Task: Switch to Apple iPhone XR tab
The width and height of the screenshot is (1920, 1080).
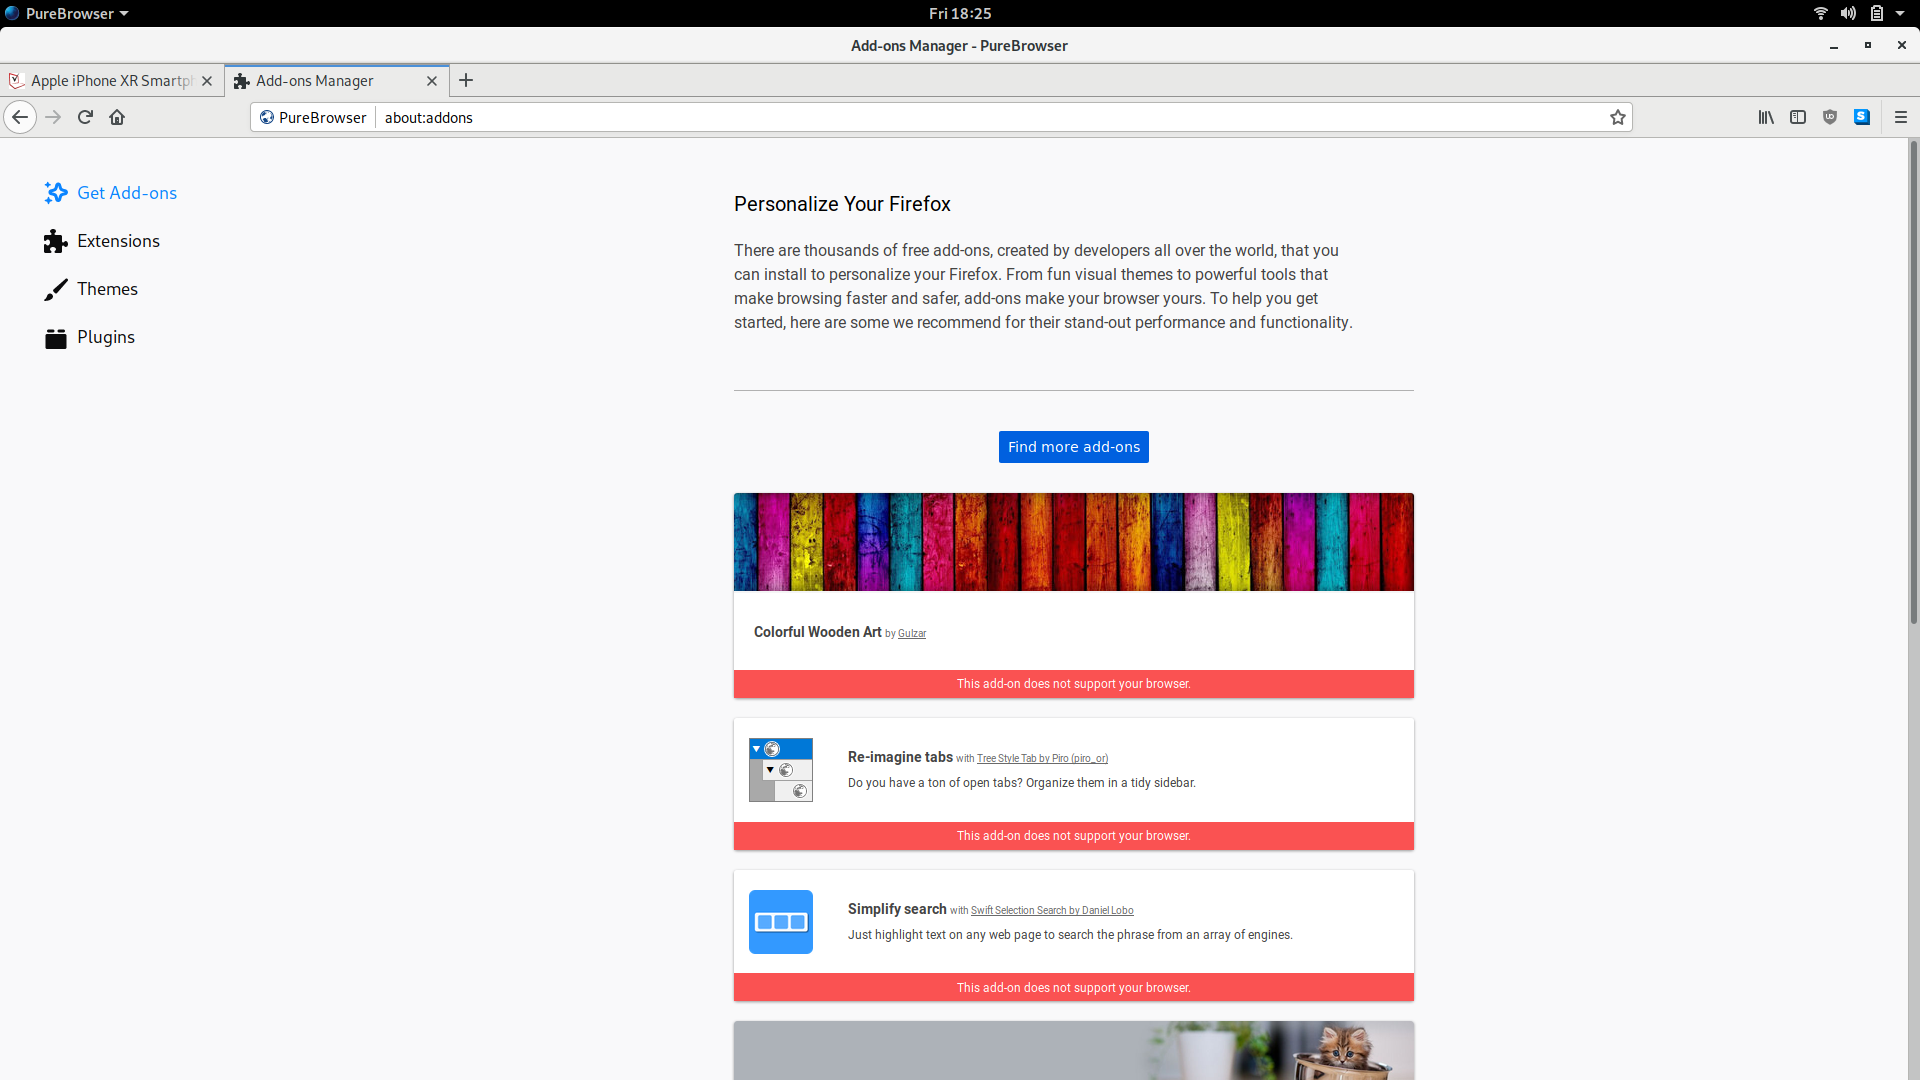Action: [110, 81]
